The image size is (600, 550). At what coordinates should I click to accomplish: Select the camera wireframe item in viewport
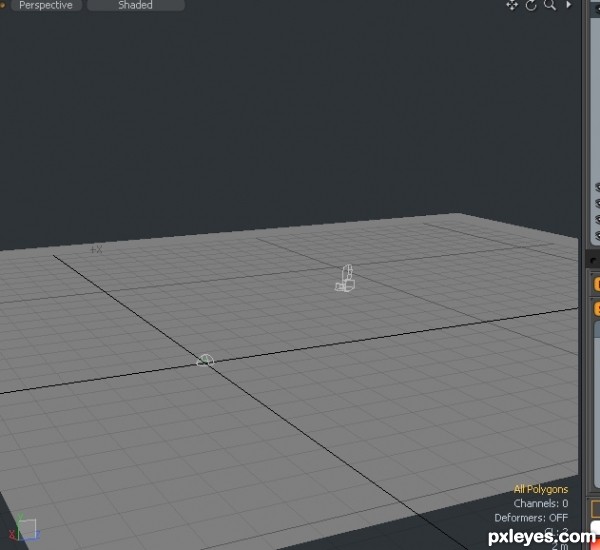345,278
